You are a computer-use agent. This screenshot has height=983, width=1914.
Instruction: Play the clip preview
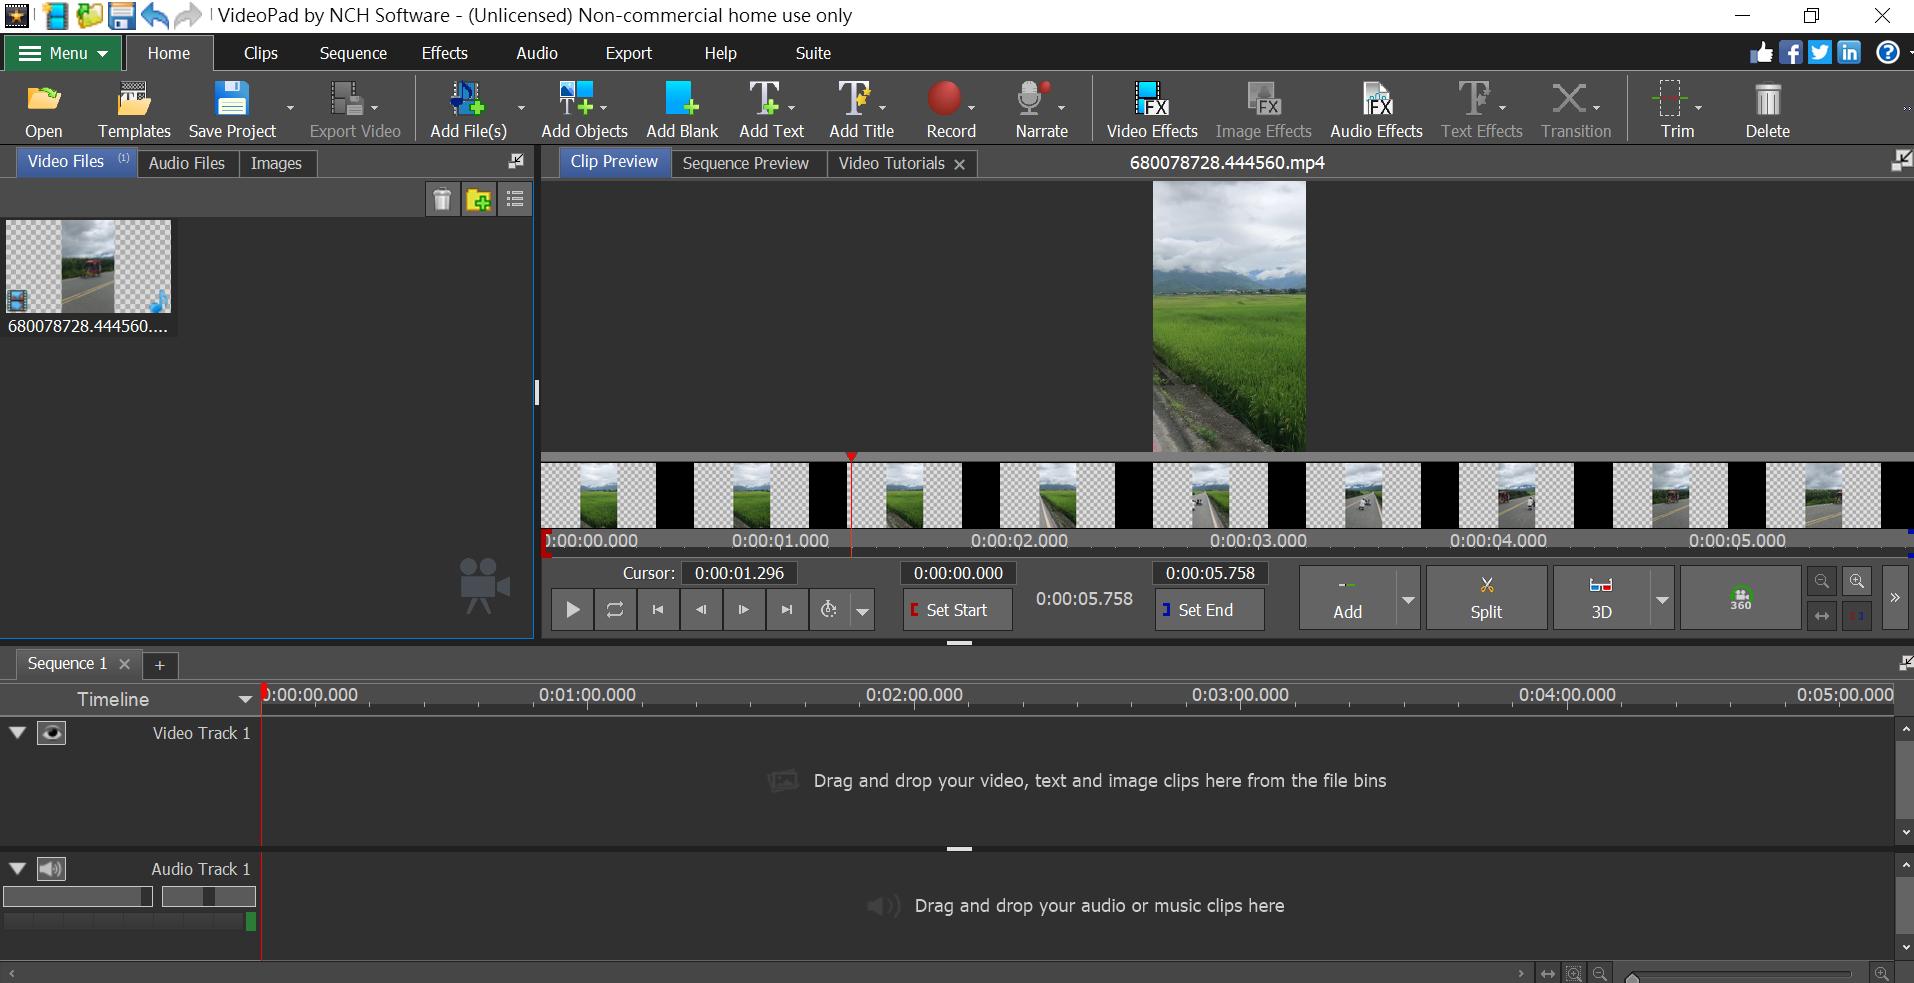pos(572,609)
